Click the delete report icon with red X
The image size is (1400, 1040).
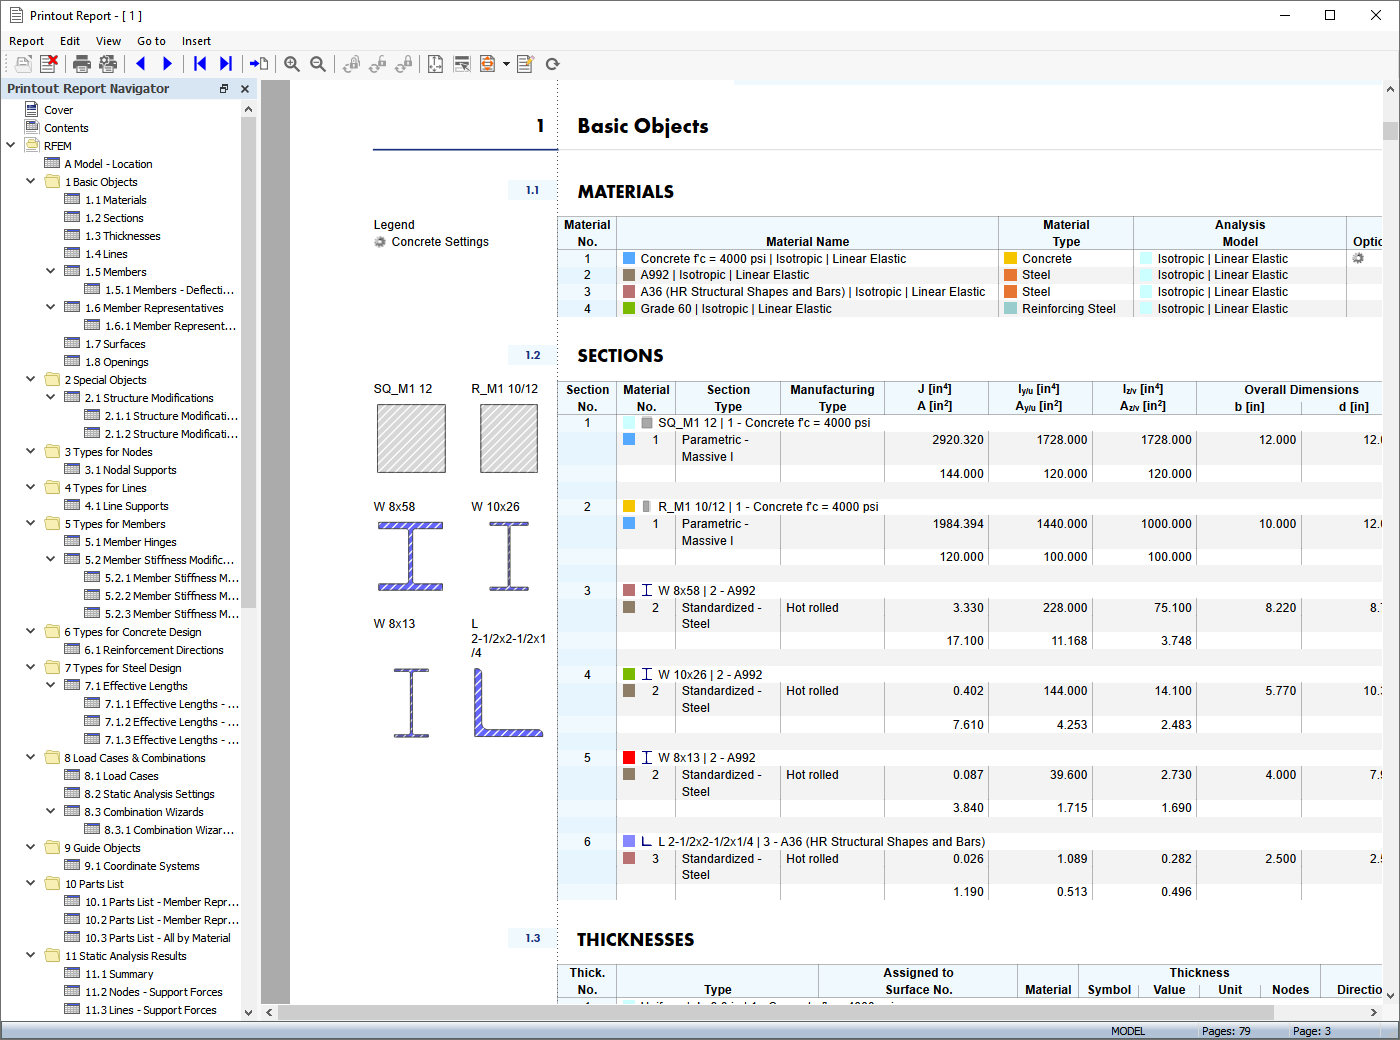click(x=50, y=63)
